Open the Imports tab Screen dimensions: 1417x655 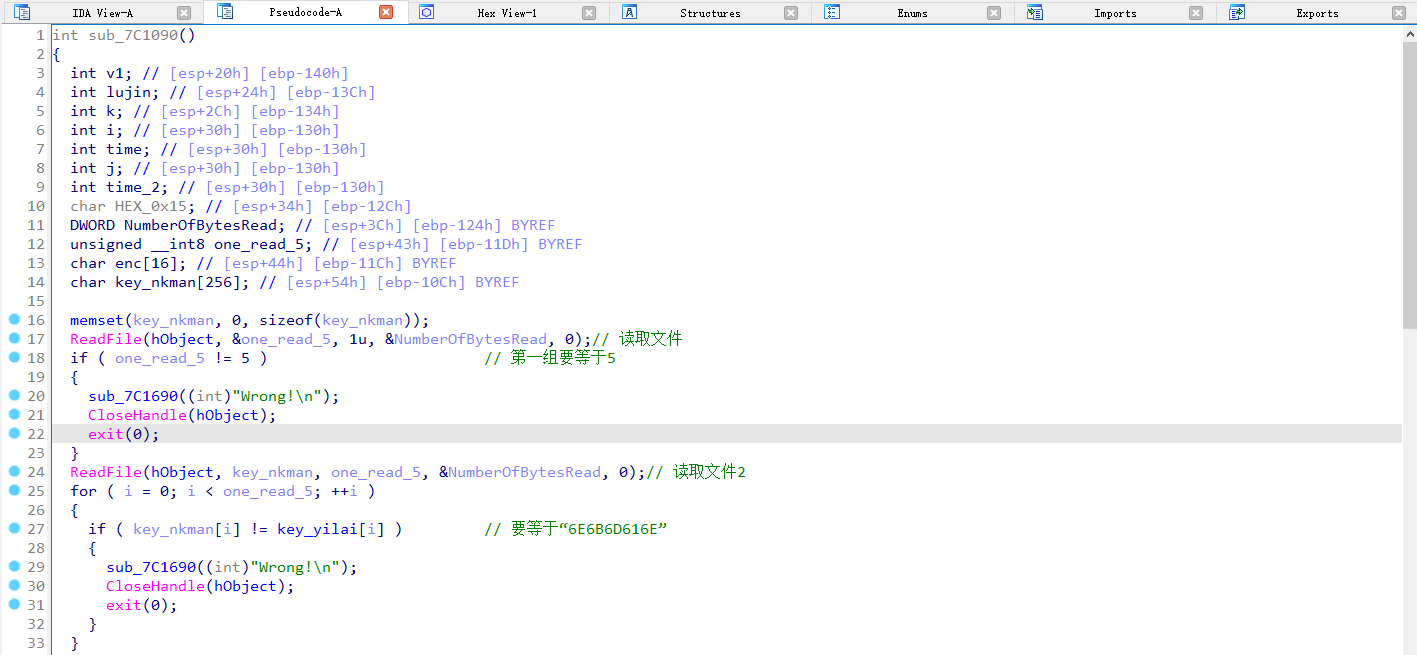click(1114, 13)
